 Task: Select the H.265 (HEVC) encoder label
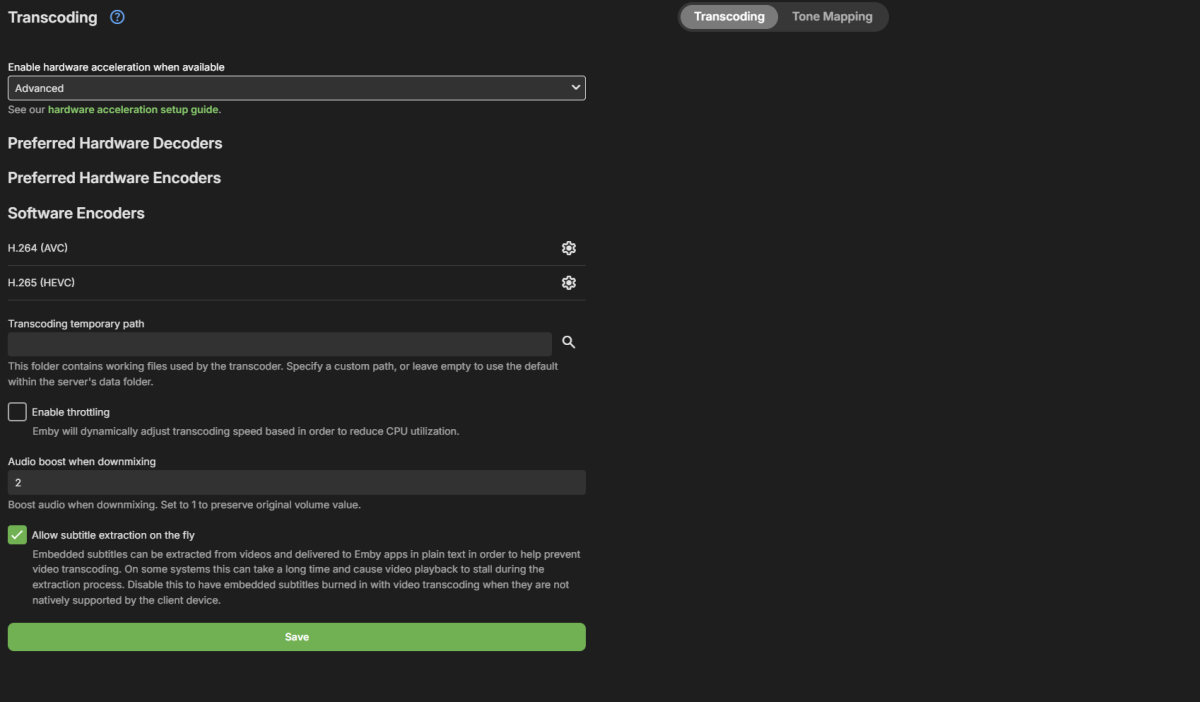41,283
